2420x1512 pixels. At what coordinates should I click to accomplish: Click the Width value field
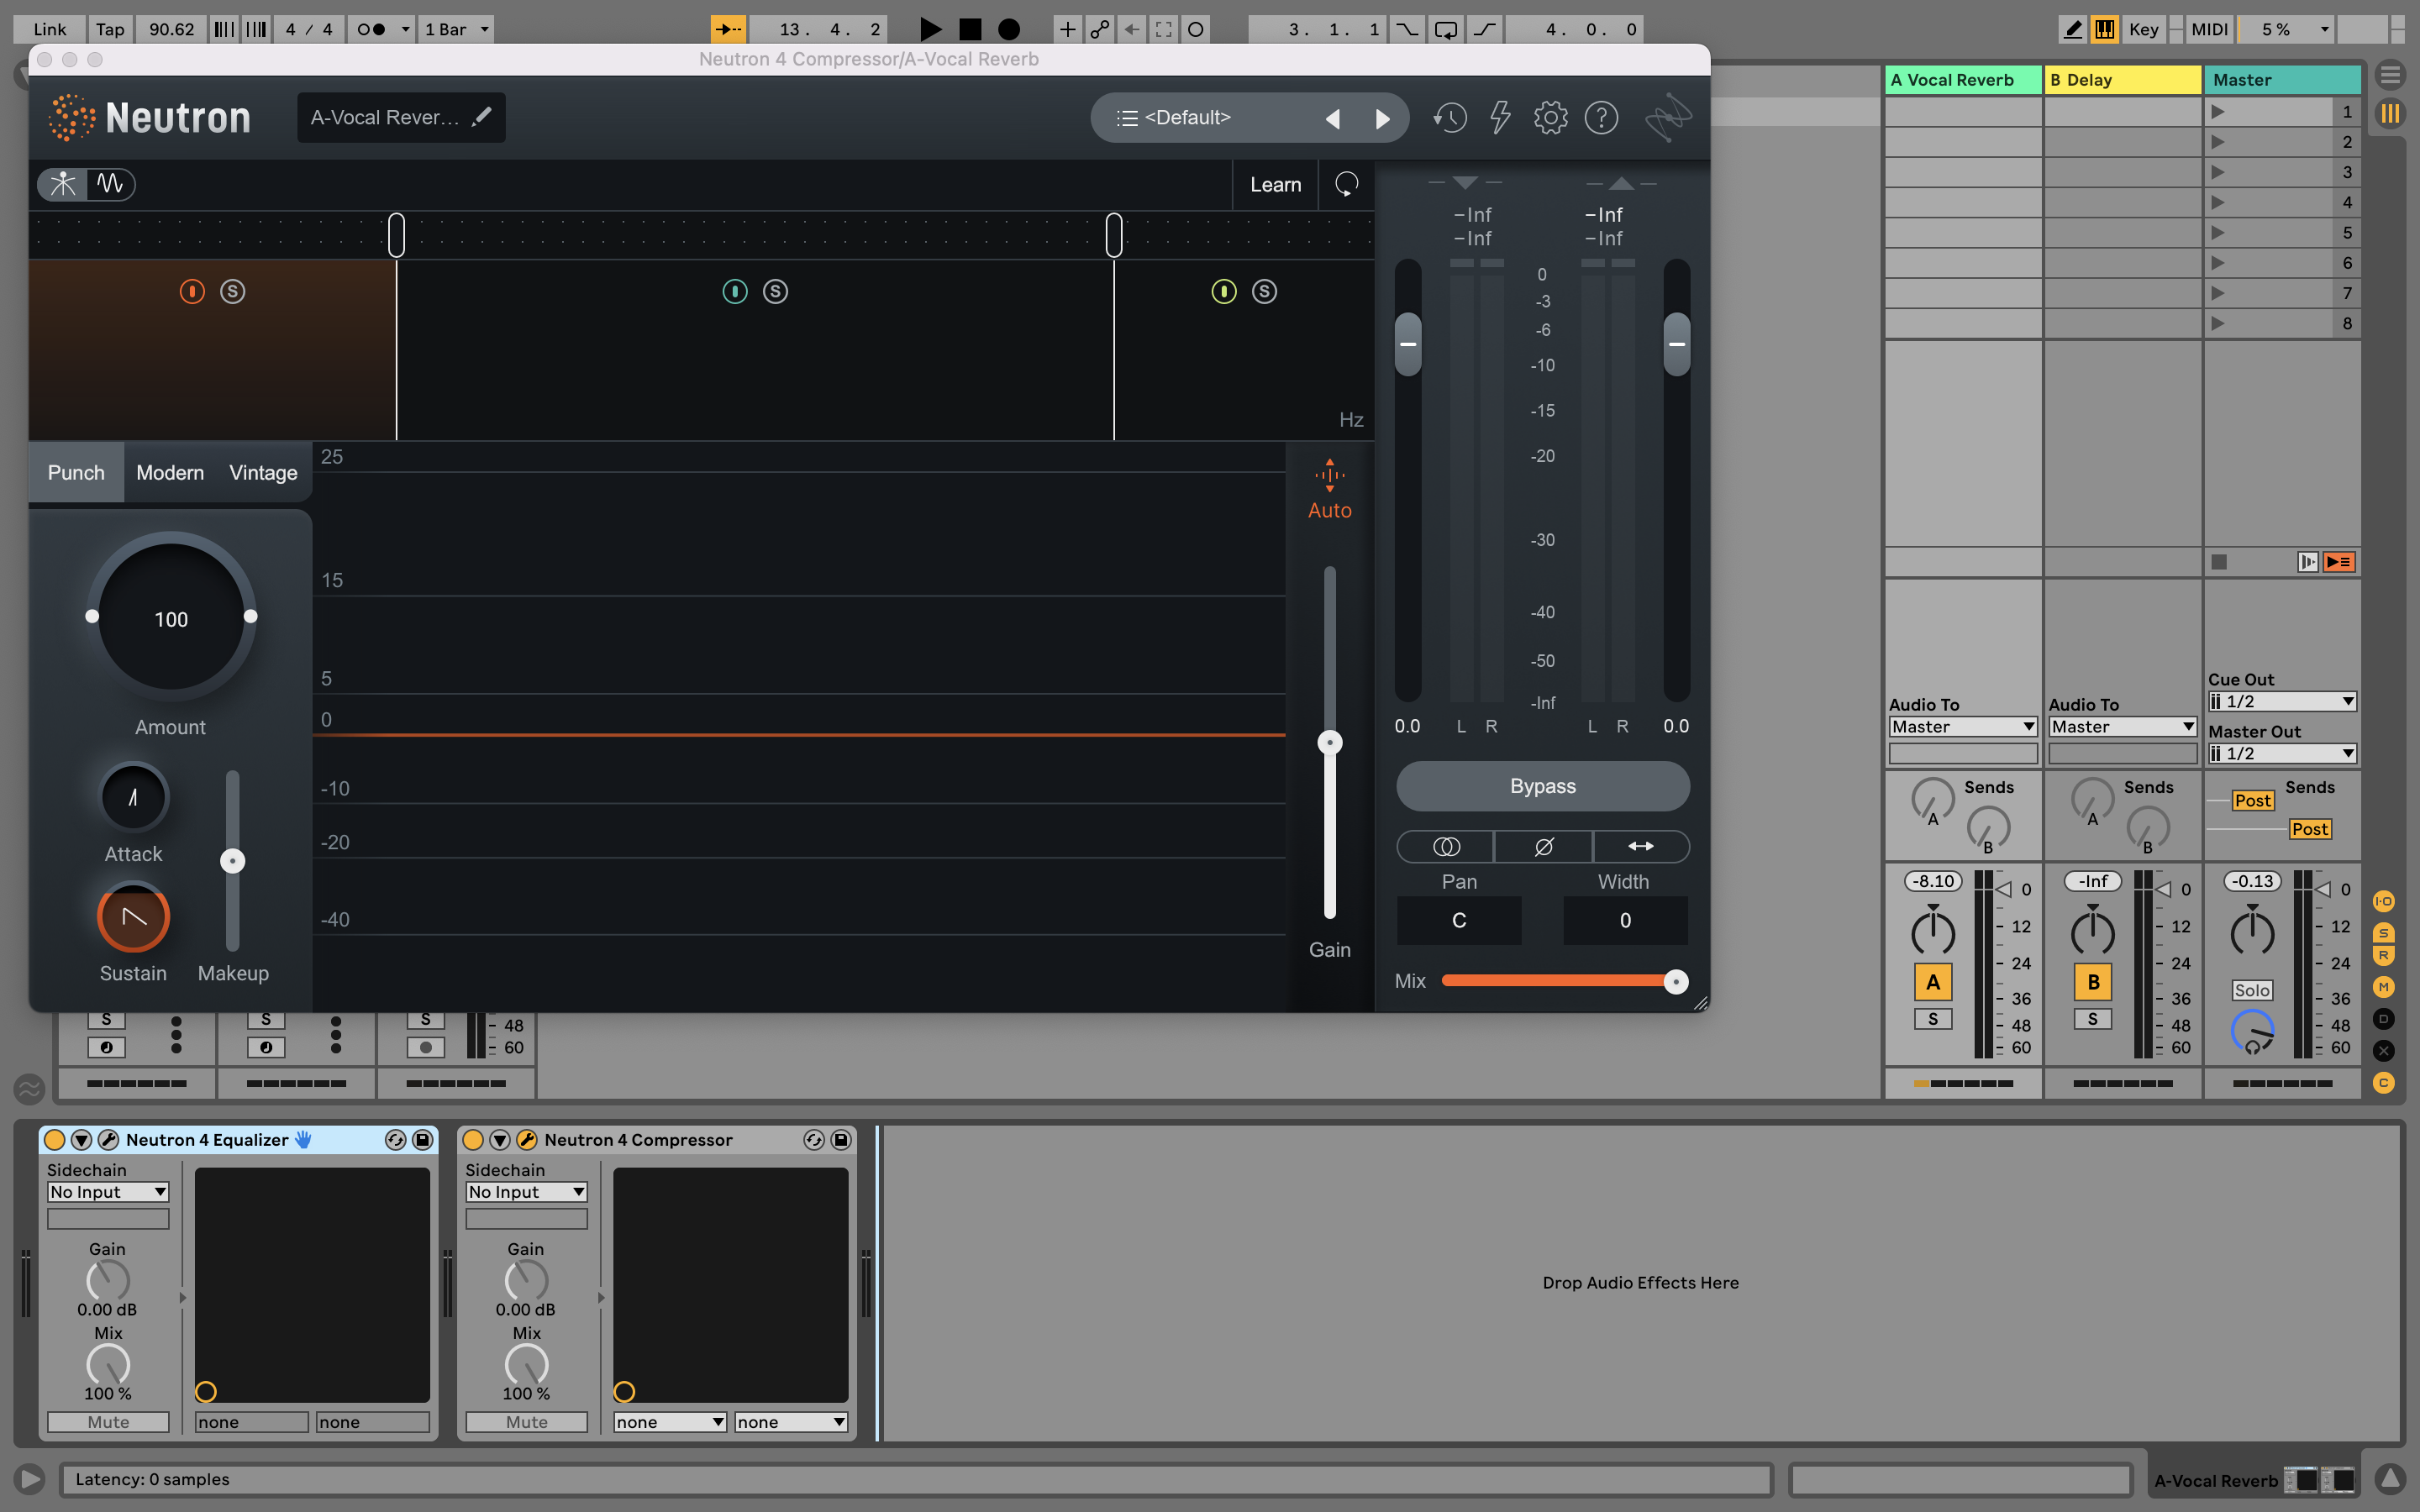pos(1625,920)
